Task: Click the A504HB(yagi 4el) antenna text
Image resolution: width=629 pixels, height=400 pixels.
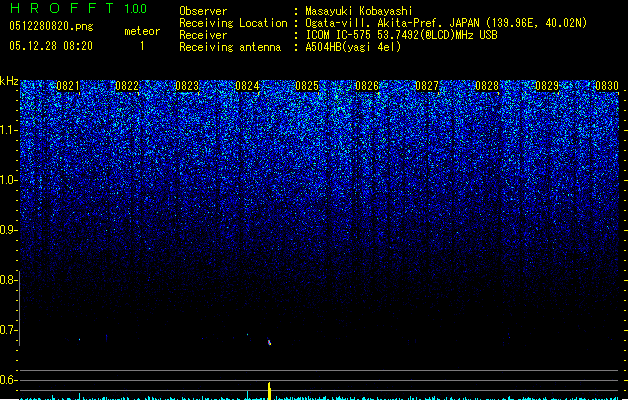Action: (353, 47)
